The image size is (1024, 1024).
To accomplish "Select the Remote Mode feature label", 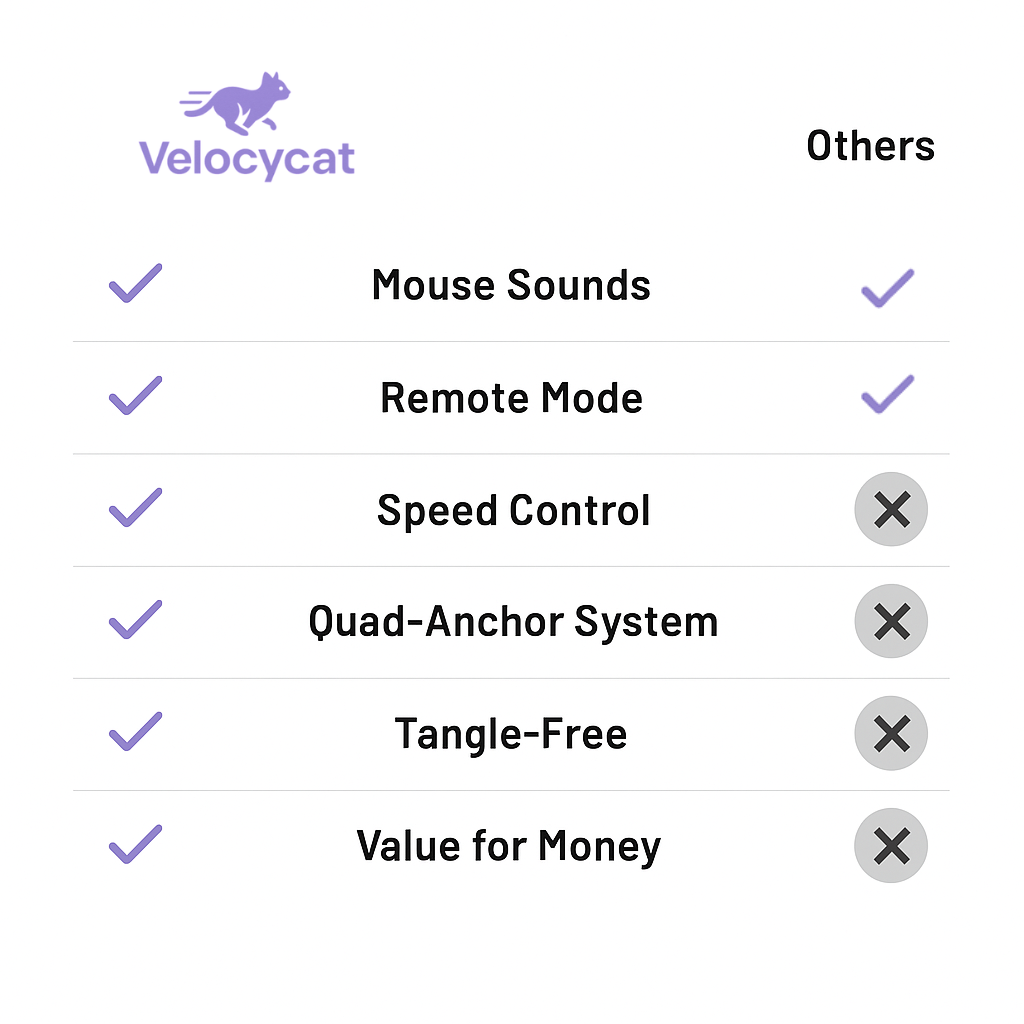I will click(x=511, y=398).
